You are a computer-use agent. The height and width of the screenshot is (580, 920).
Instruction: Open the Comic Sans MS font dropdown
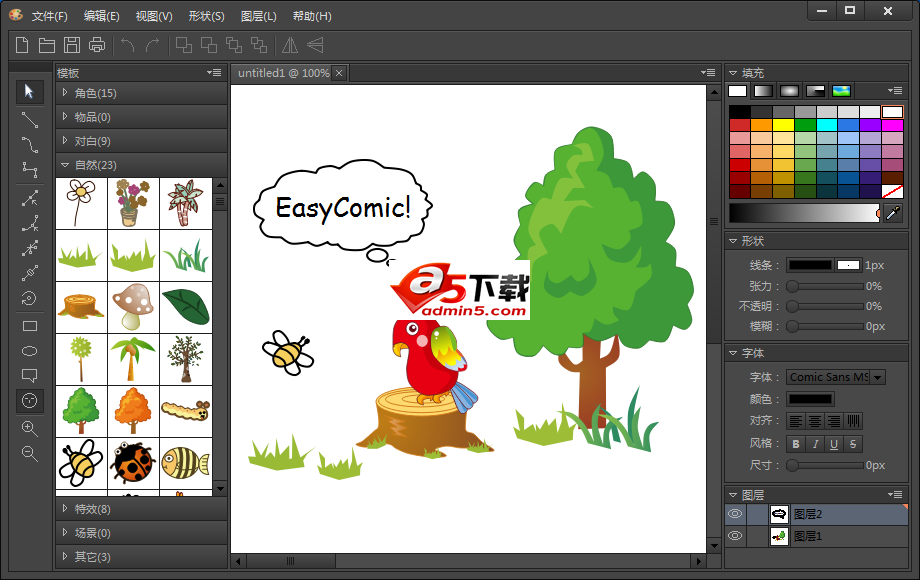(878, 377)
